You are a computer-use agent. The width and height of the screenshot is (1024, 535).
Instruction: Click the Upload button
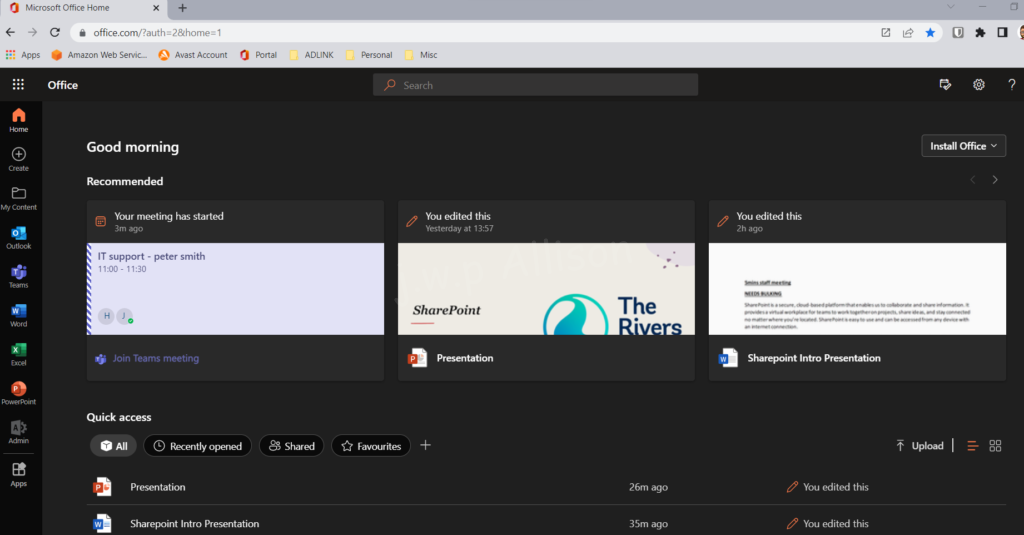point(919,446)
